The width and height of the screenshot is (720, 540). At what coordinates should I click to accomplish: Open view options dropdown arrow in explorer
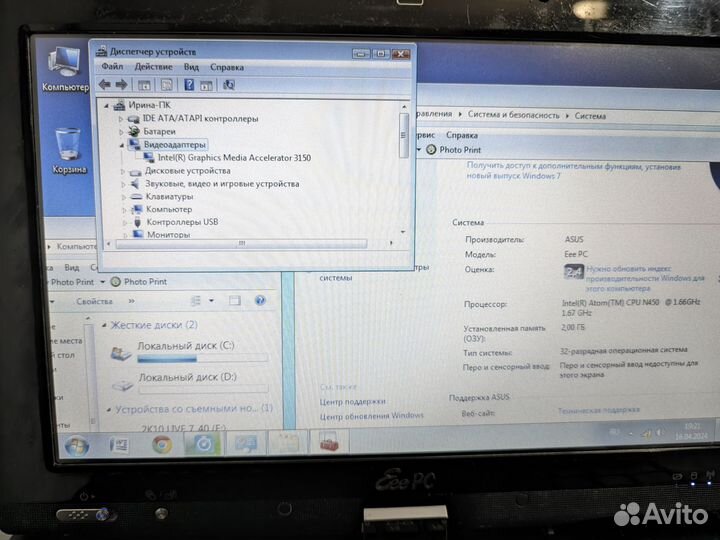(211, 301)
